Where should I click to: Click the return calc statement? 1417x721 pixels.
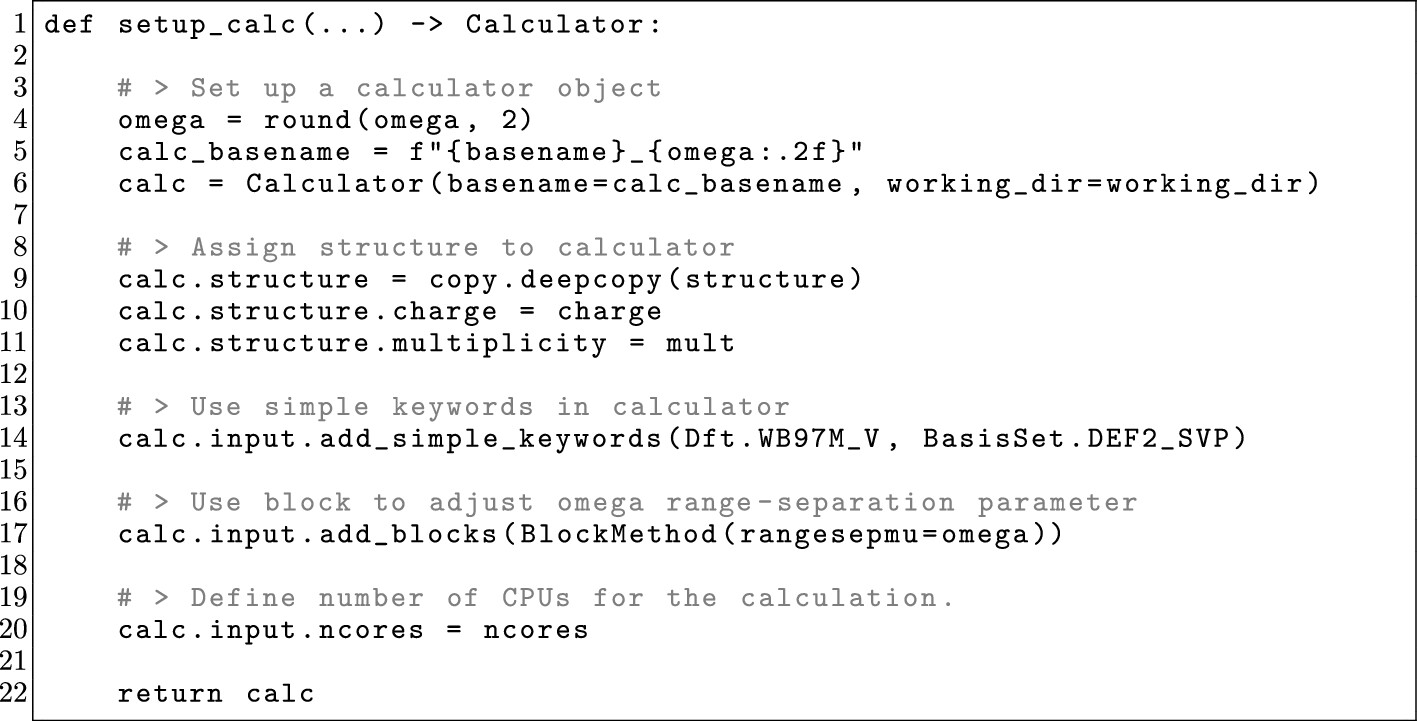point(216,694)
